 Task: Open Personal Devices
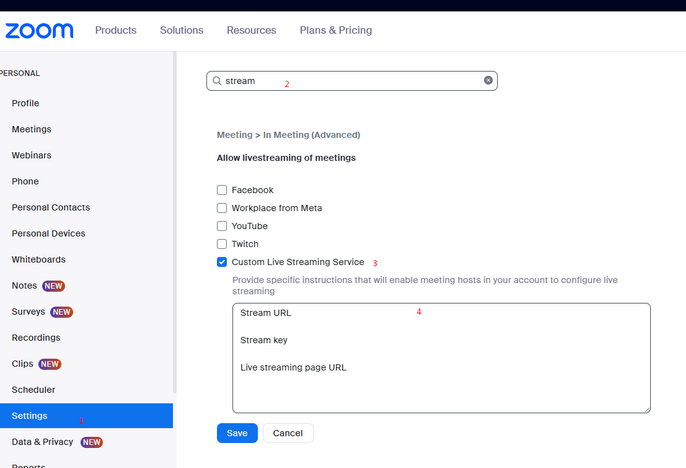pyautogui.click(x=49, y=234)
